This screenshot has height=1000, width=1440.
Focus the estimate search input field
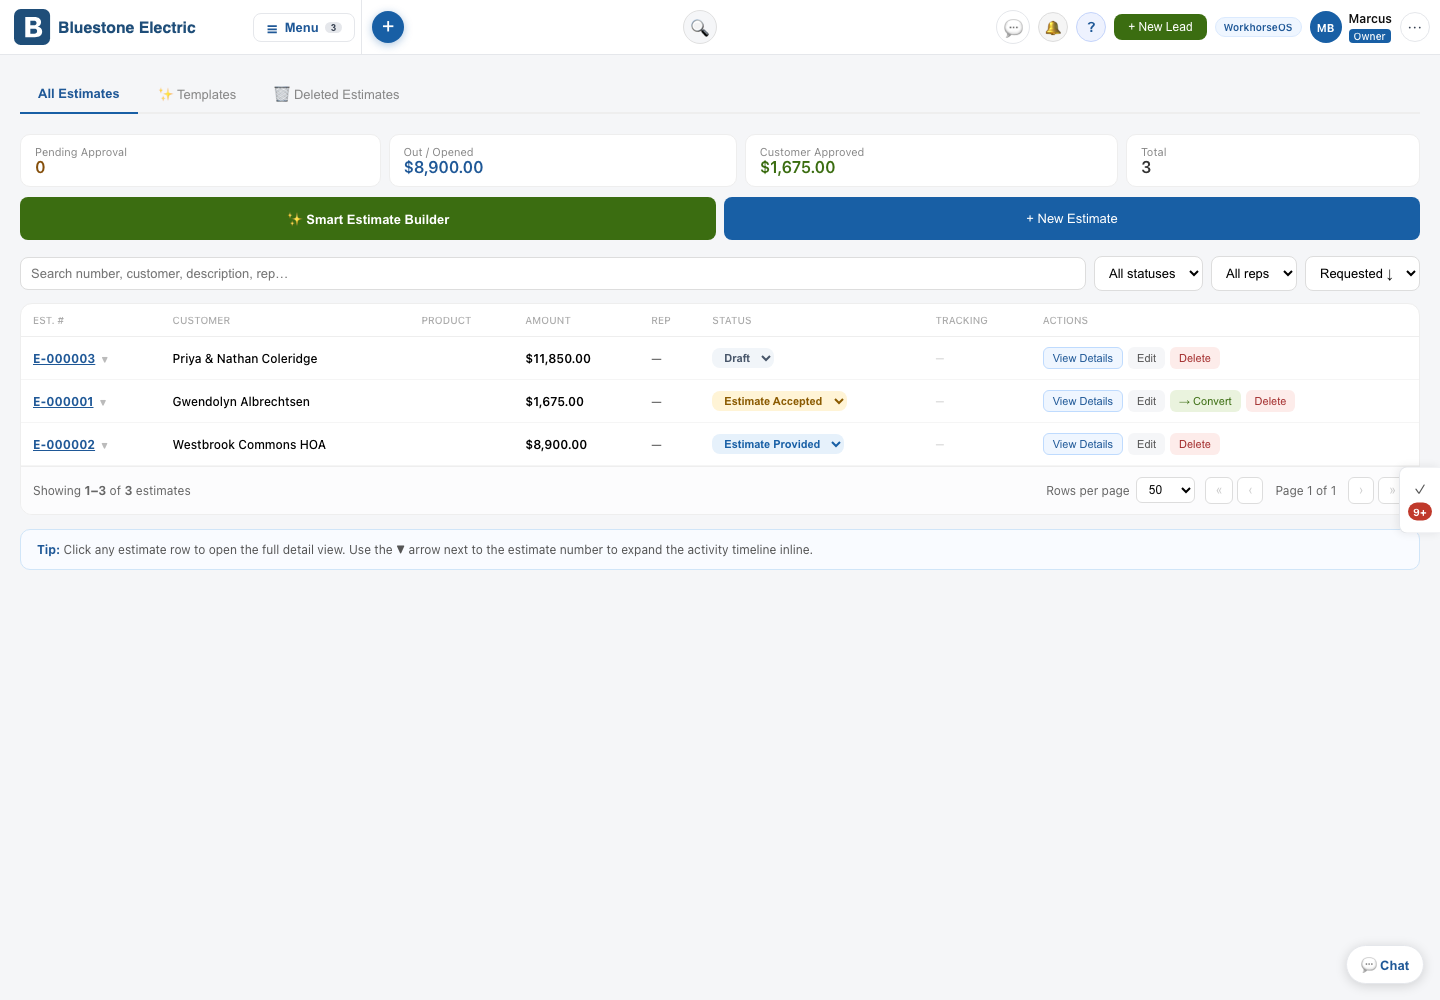tap(553, 273)
